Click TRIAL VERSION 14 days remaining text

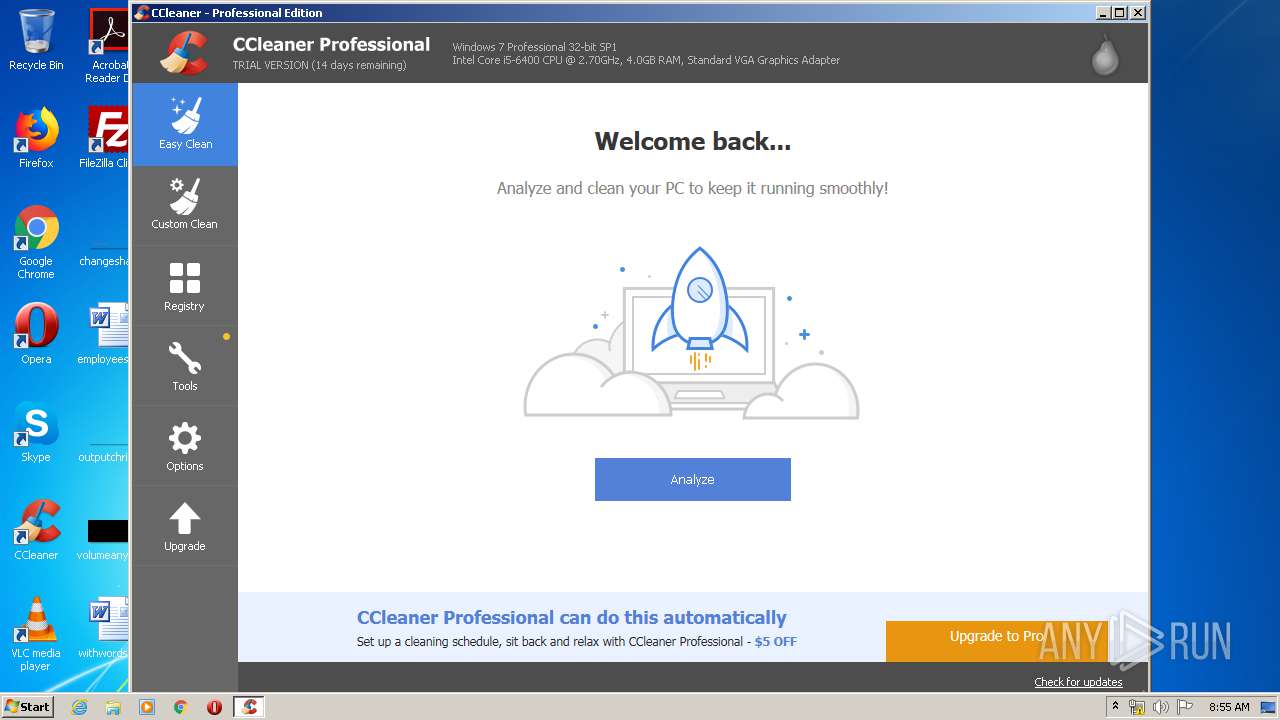tap(319, 65)
